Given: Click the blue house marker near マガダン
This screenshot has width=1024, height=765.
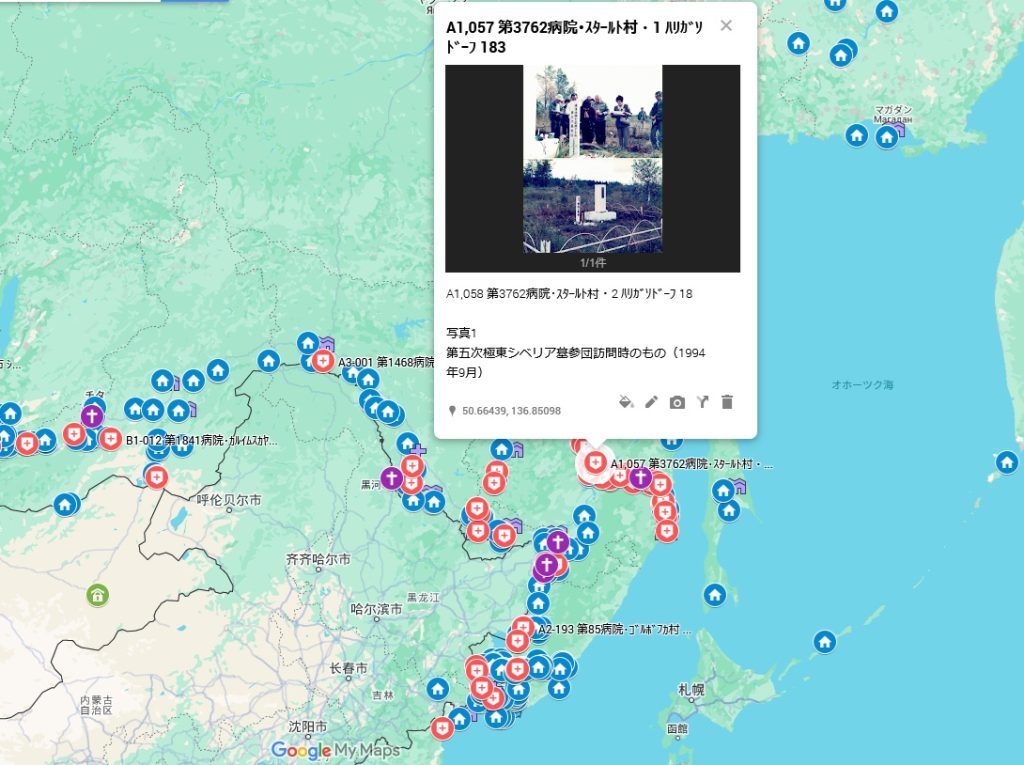Looking at the screenshot, I should coord(886,137).
